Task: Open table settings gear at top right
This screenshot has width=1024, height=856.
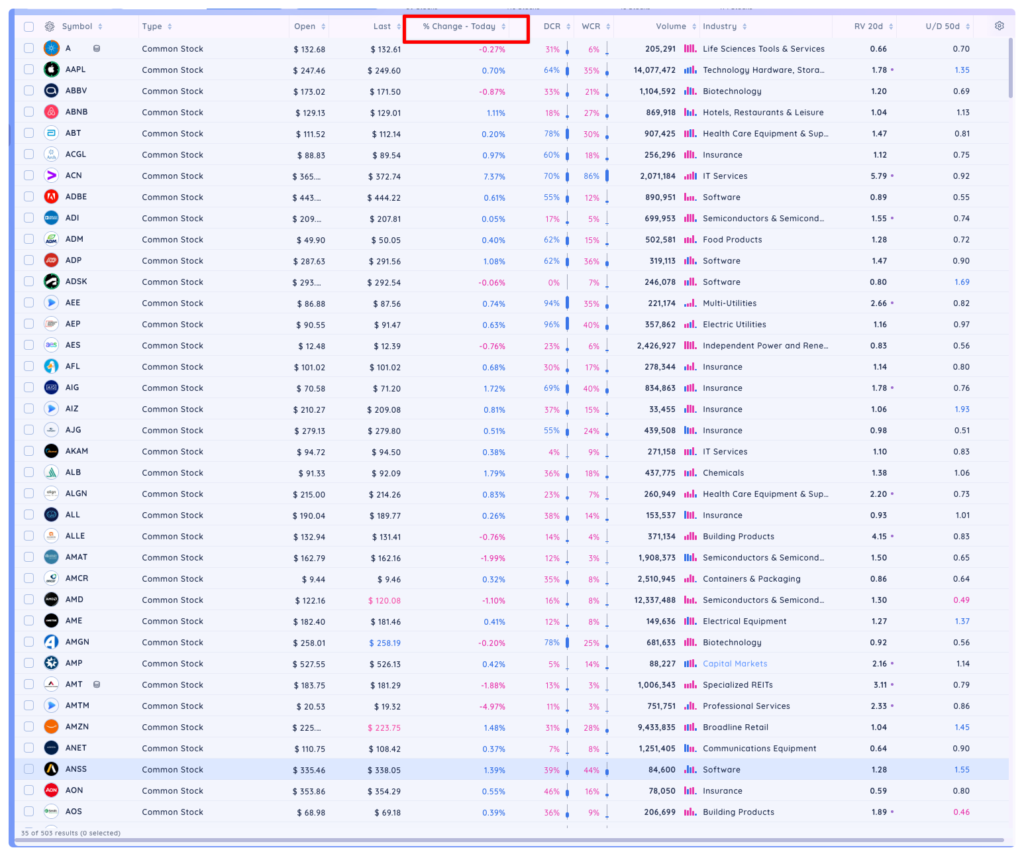Action: point(999,26)
